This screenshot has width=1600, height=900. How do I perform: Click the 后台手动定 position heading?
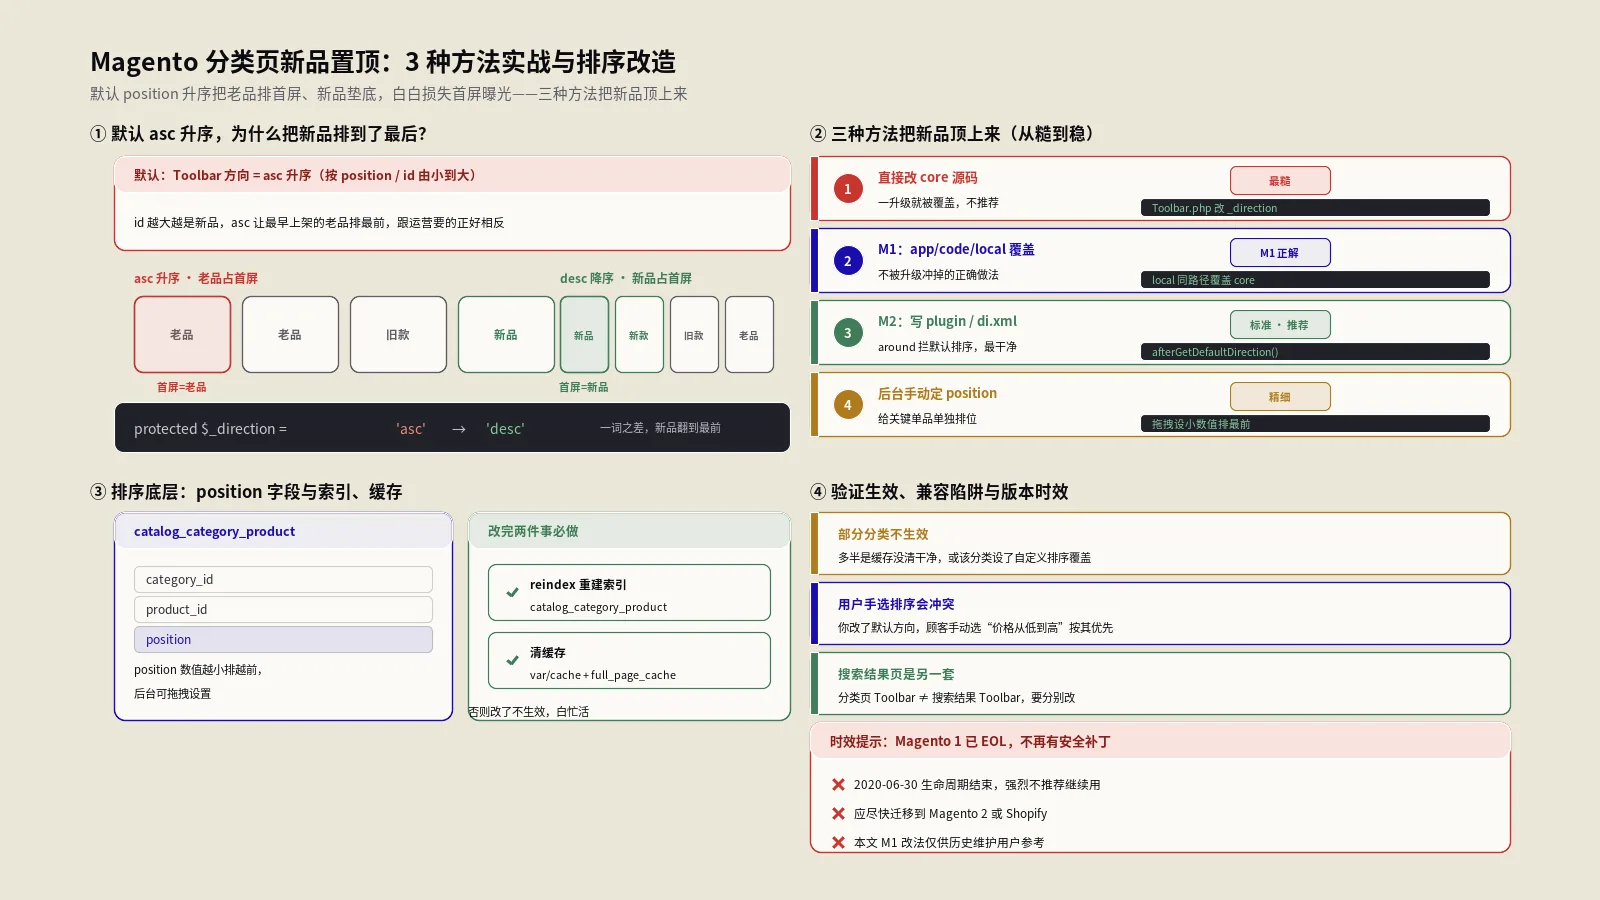click(x=937, y=393)
